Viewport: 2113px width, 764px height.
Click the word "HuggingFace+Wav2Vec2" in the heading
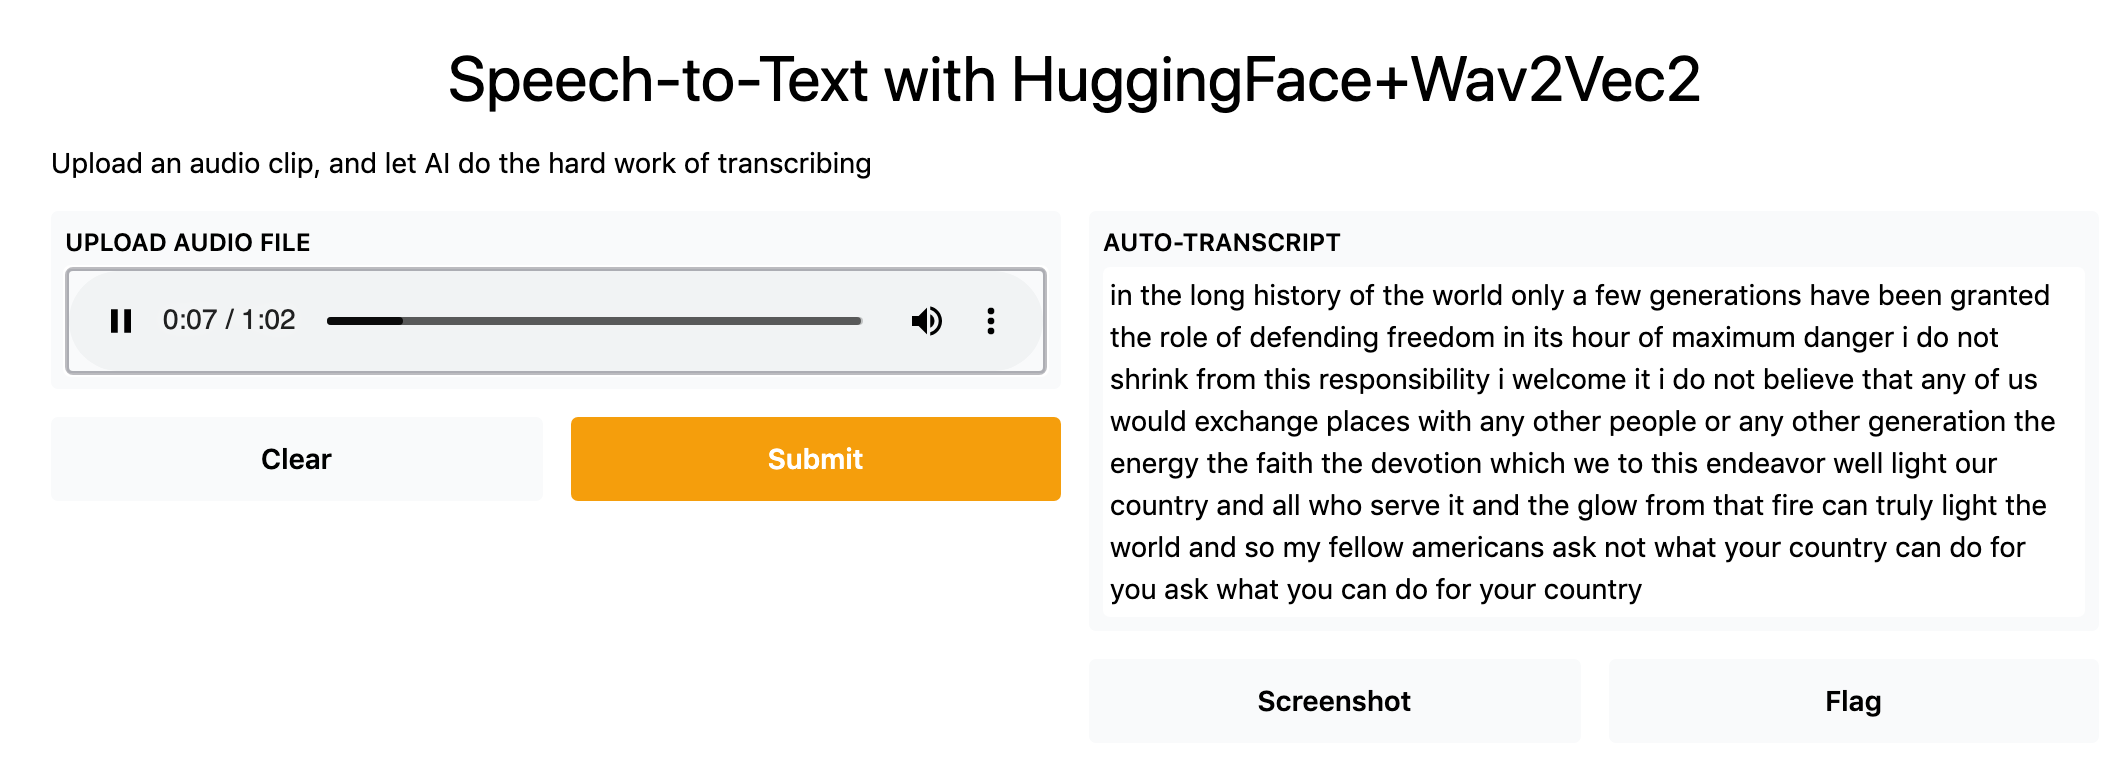tap(1355, 80)
